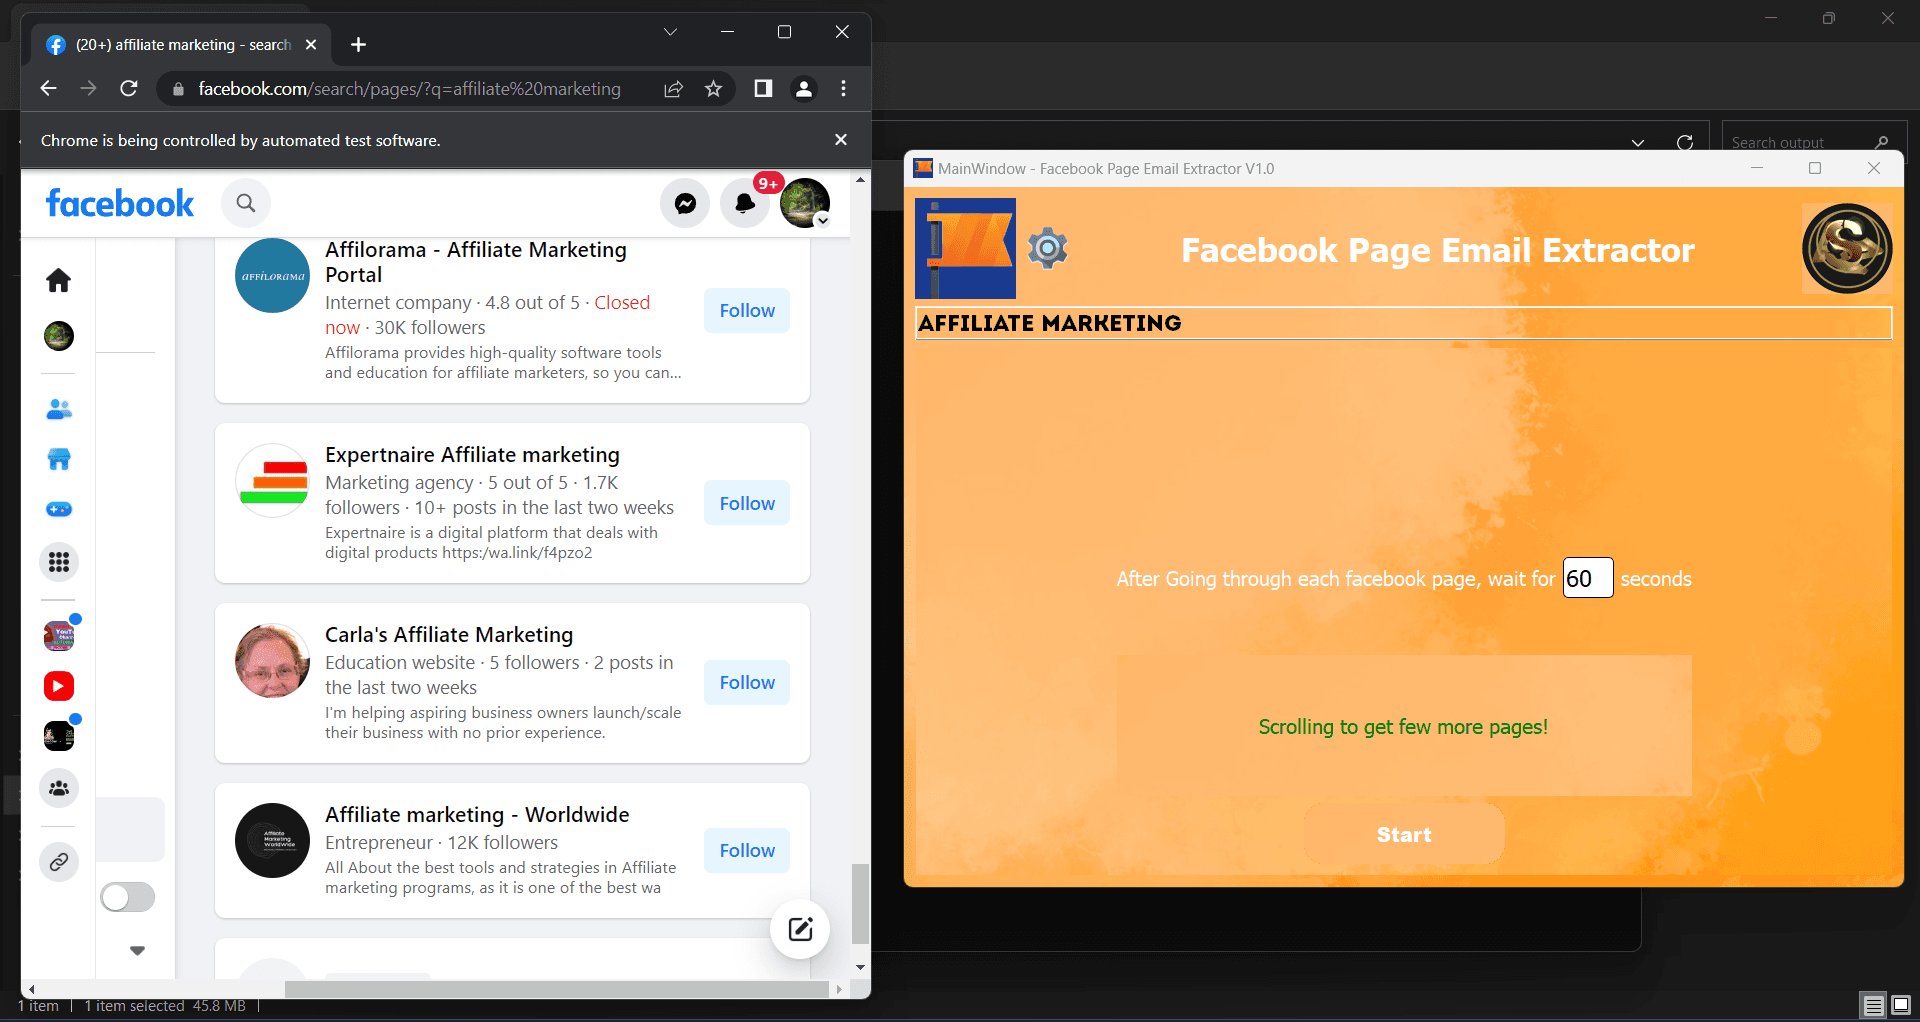Click the Facebook horizontal scrollbar
1920x1022 pixels.
coord(556,989)
